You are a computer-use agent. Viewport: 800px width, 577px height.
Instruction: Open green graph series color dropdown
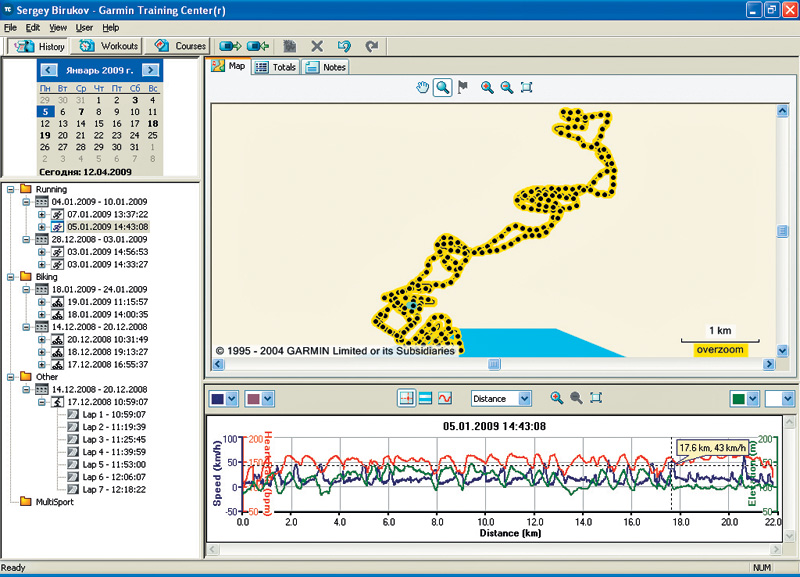pyautogui.click(x=753, y=398)
